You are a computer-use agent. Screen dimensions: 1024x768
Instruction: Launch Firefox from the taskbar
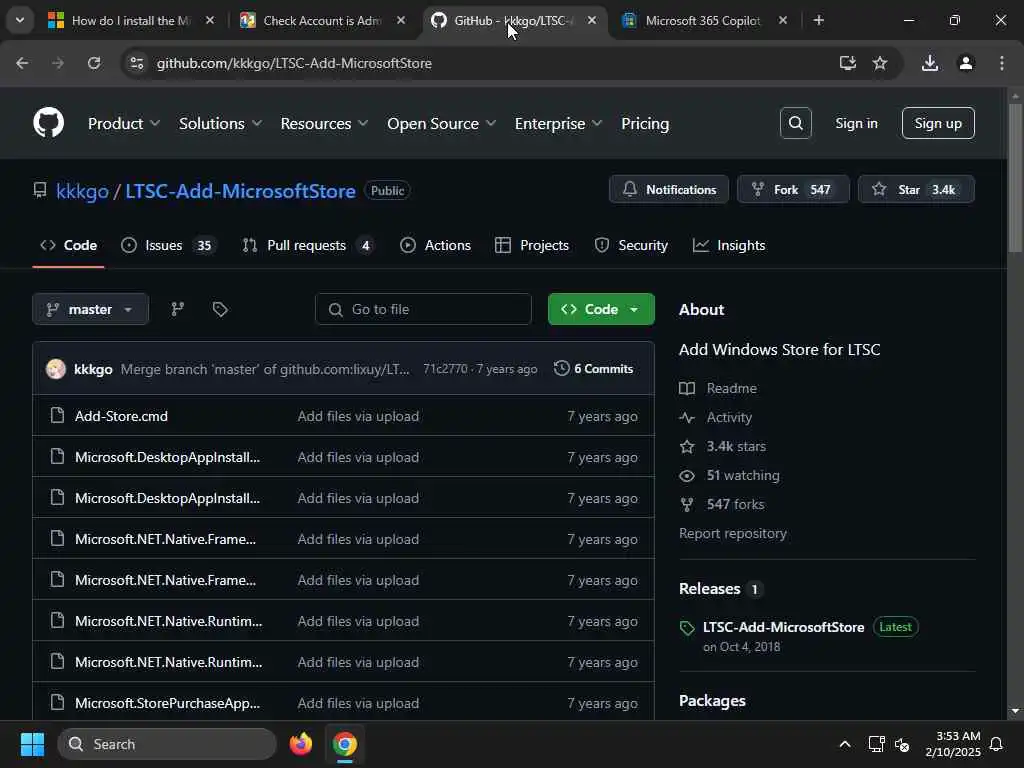click(x=300, y=744)
